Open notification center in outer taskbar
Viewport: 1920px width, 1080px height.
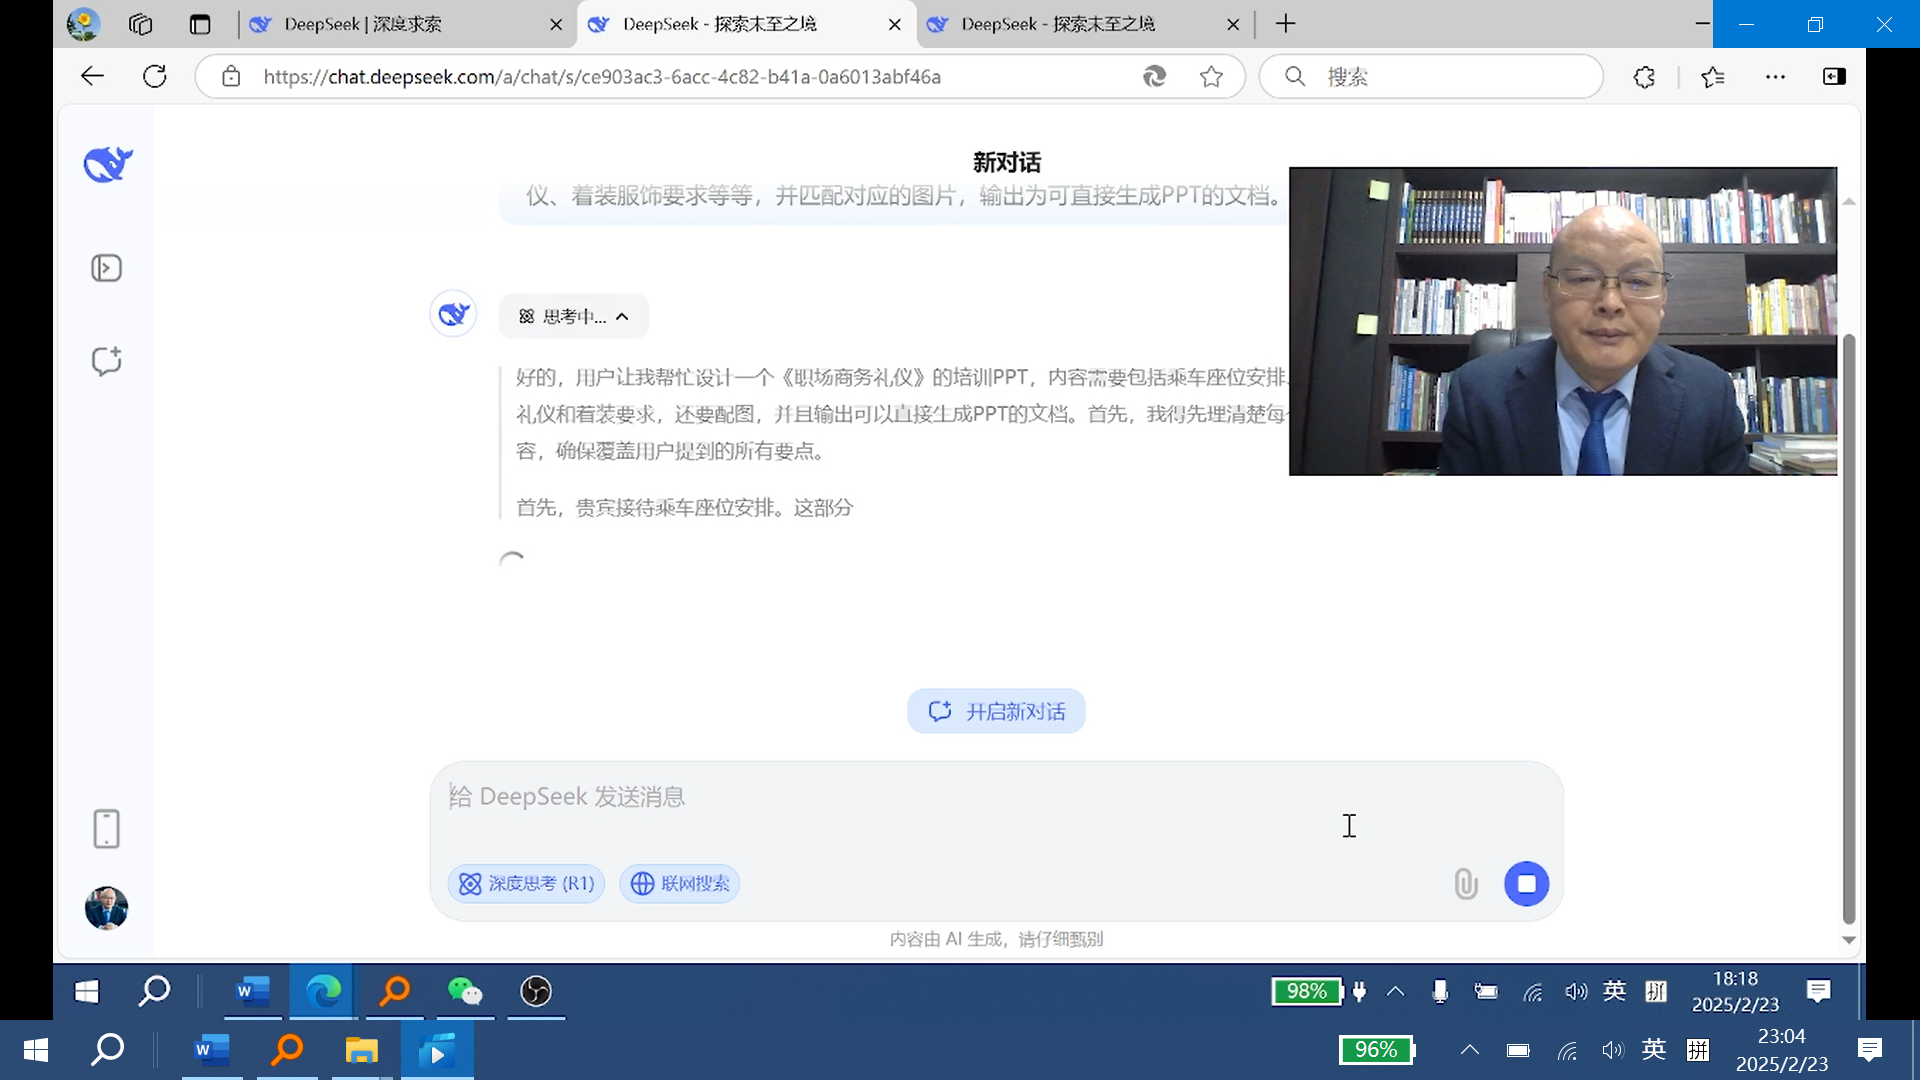coord(1870,1050)
